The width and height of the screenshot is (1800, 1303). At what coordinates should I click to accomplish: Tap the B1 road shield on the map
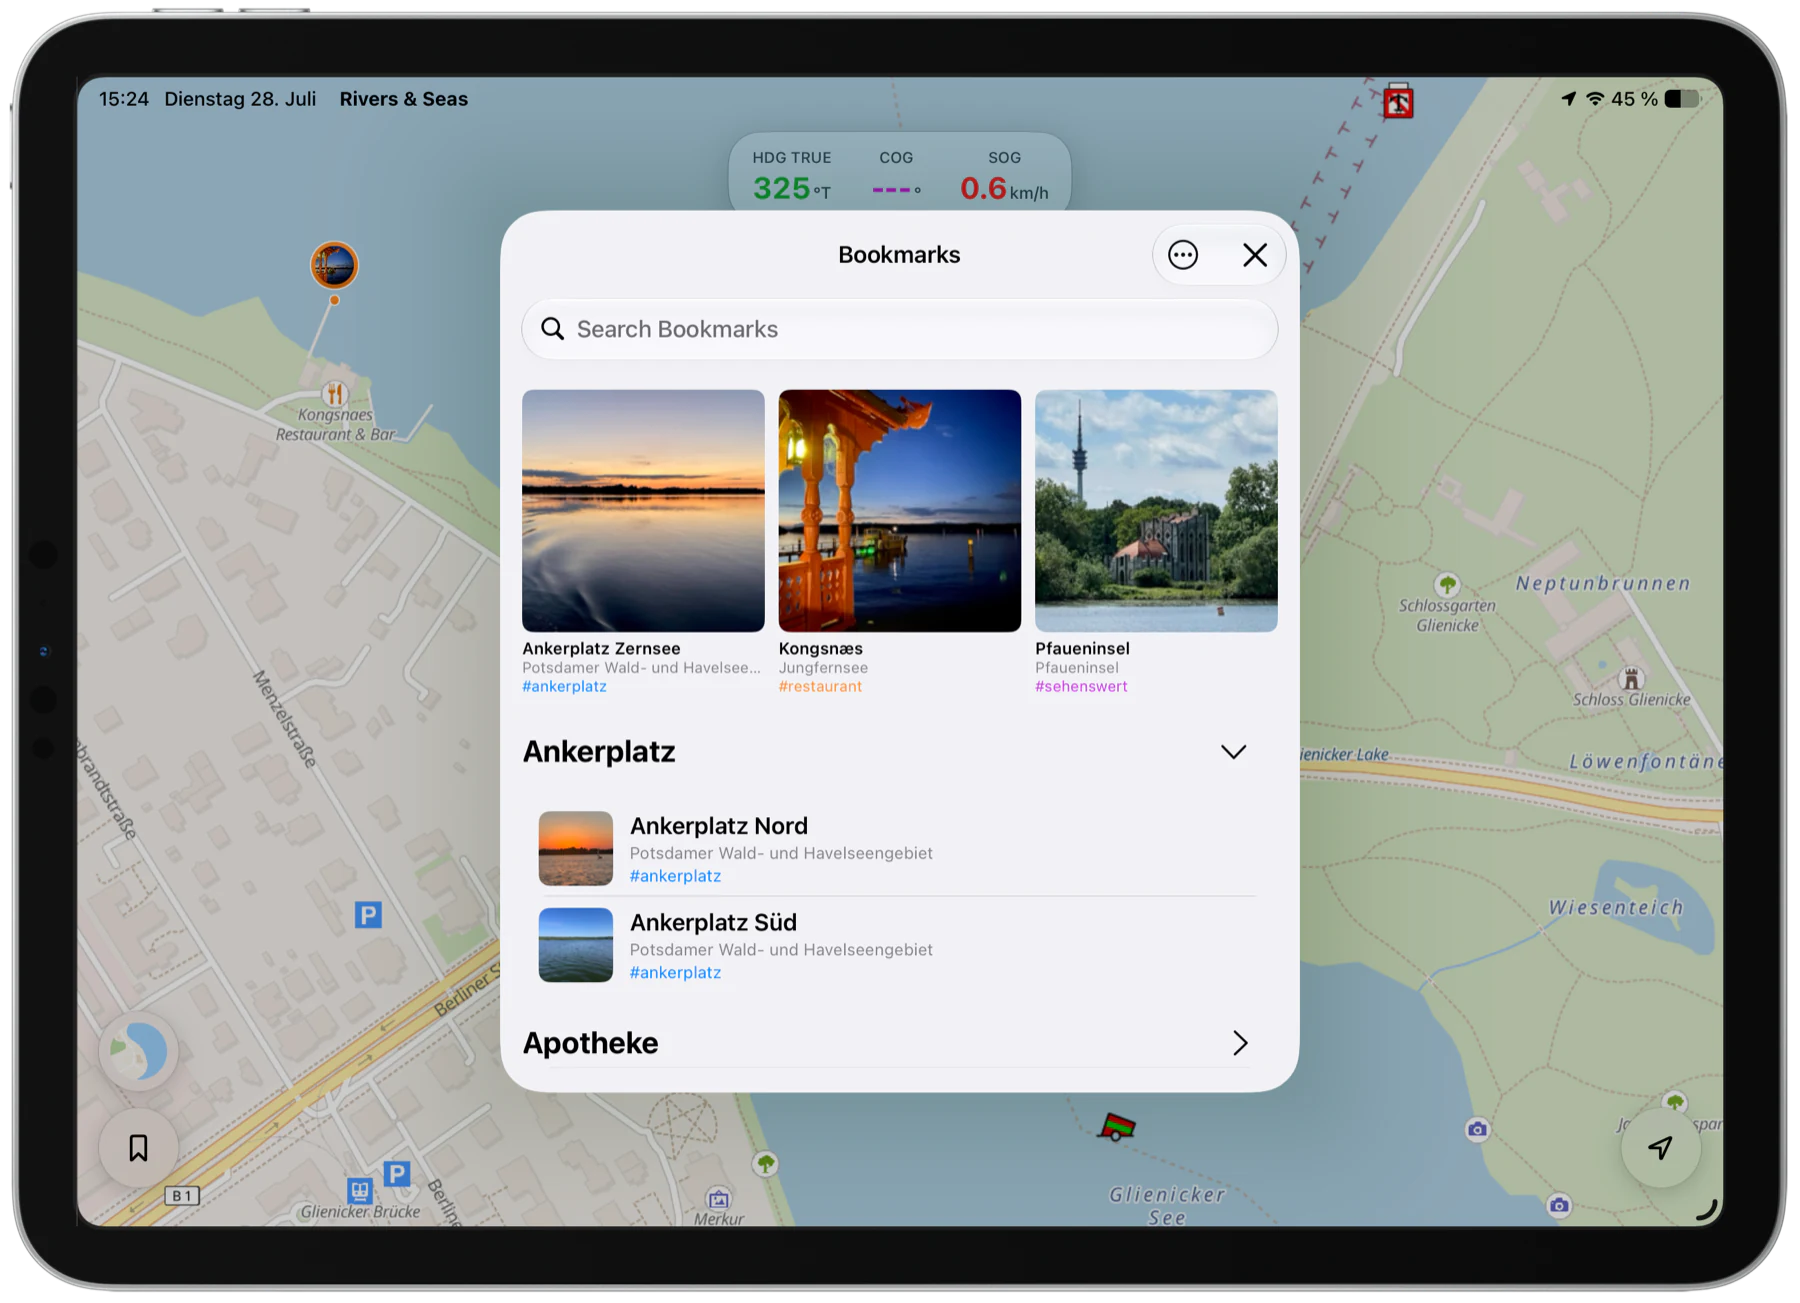182,1196
